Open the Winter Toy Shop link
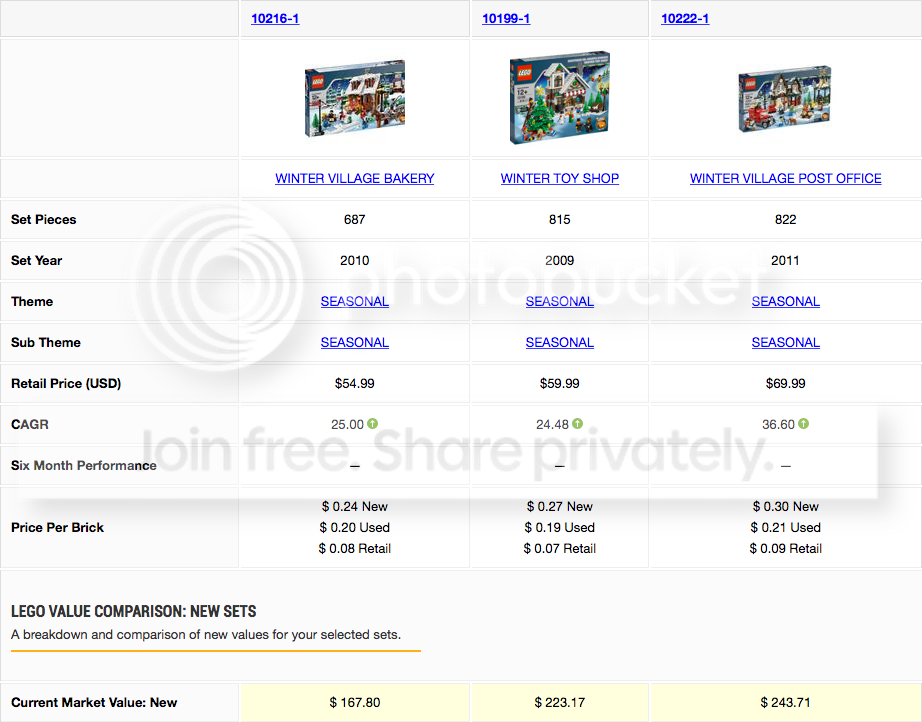This screenshot has width=922, height=722. point(560,178)
